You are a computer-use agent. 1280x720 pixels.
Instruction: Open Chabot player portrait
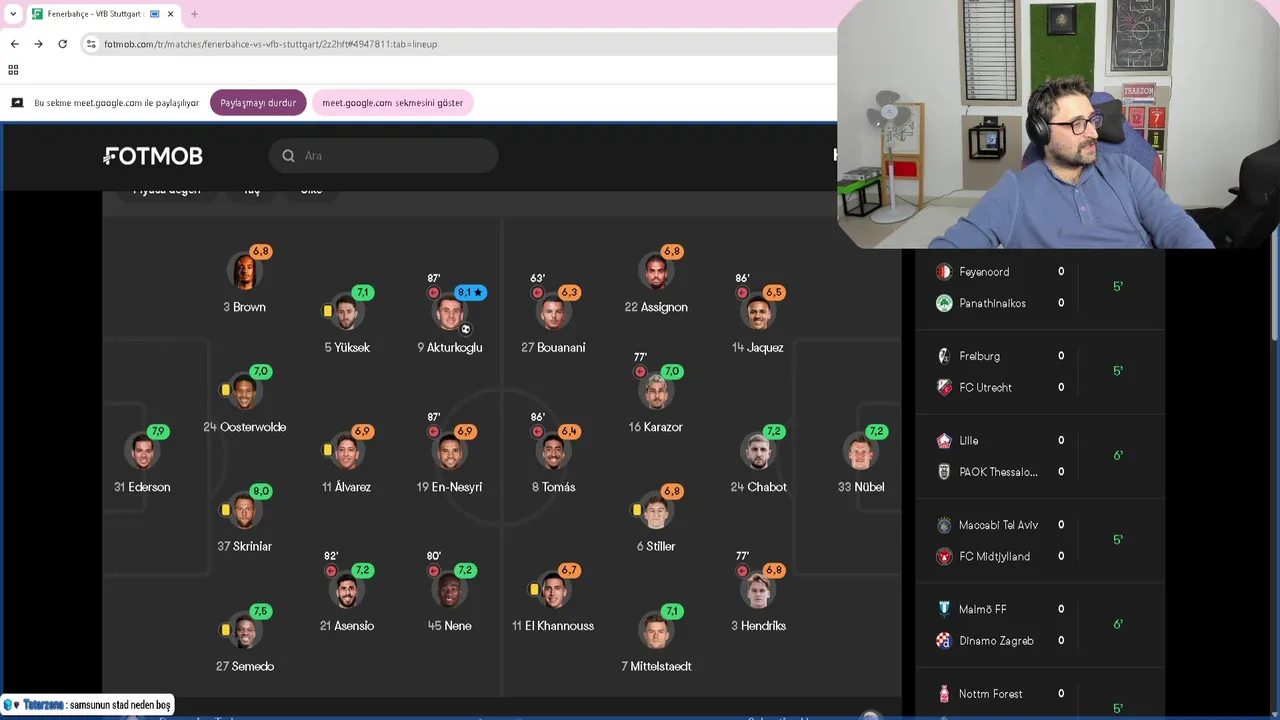tap(758, 451)
